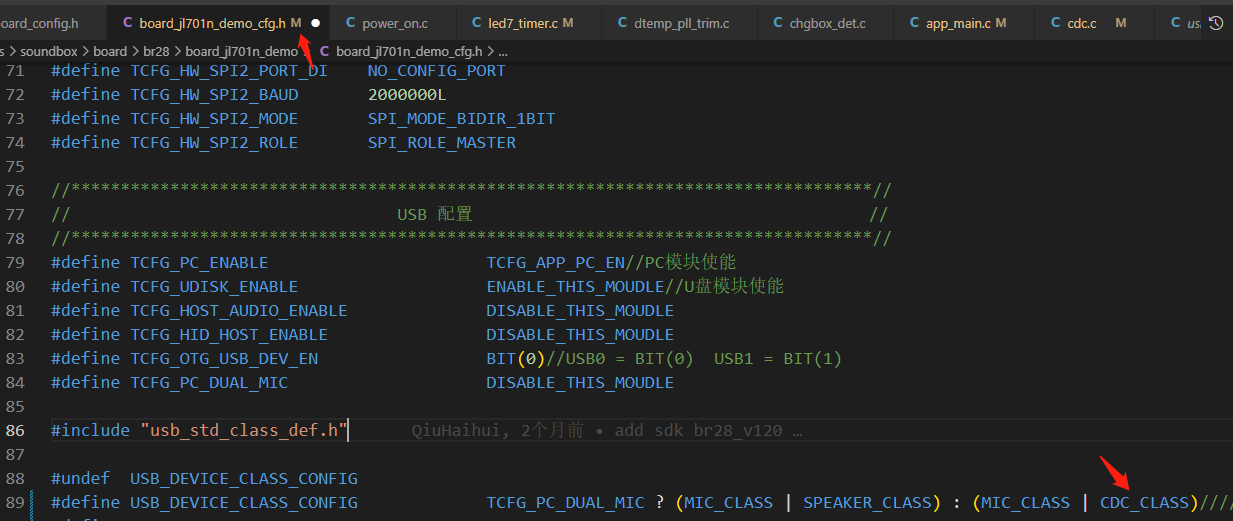Click DISABLE_THIS_MOUDLE on TCFG_HID_HOST_ENABLE line
Viewport: 1233px width, 521px height.
580,334
